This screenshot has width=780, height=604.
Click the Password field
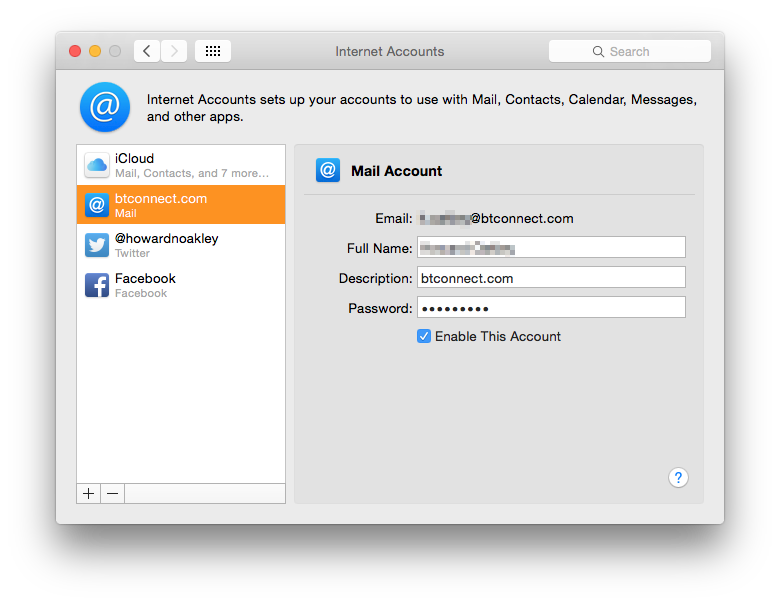[551, 308]
